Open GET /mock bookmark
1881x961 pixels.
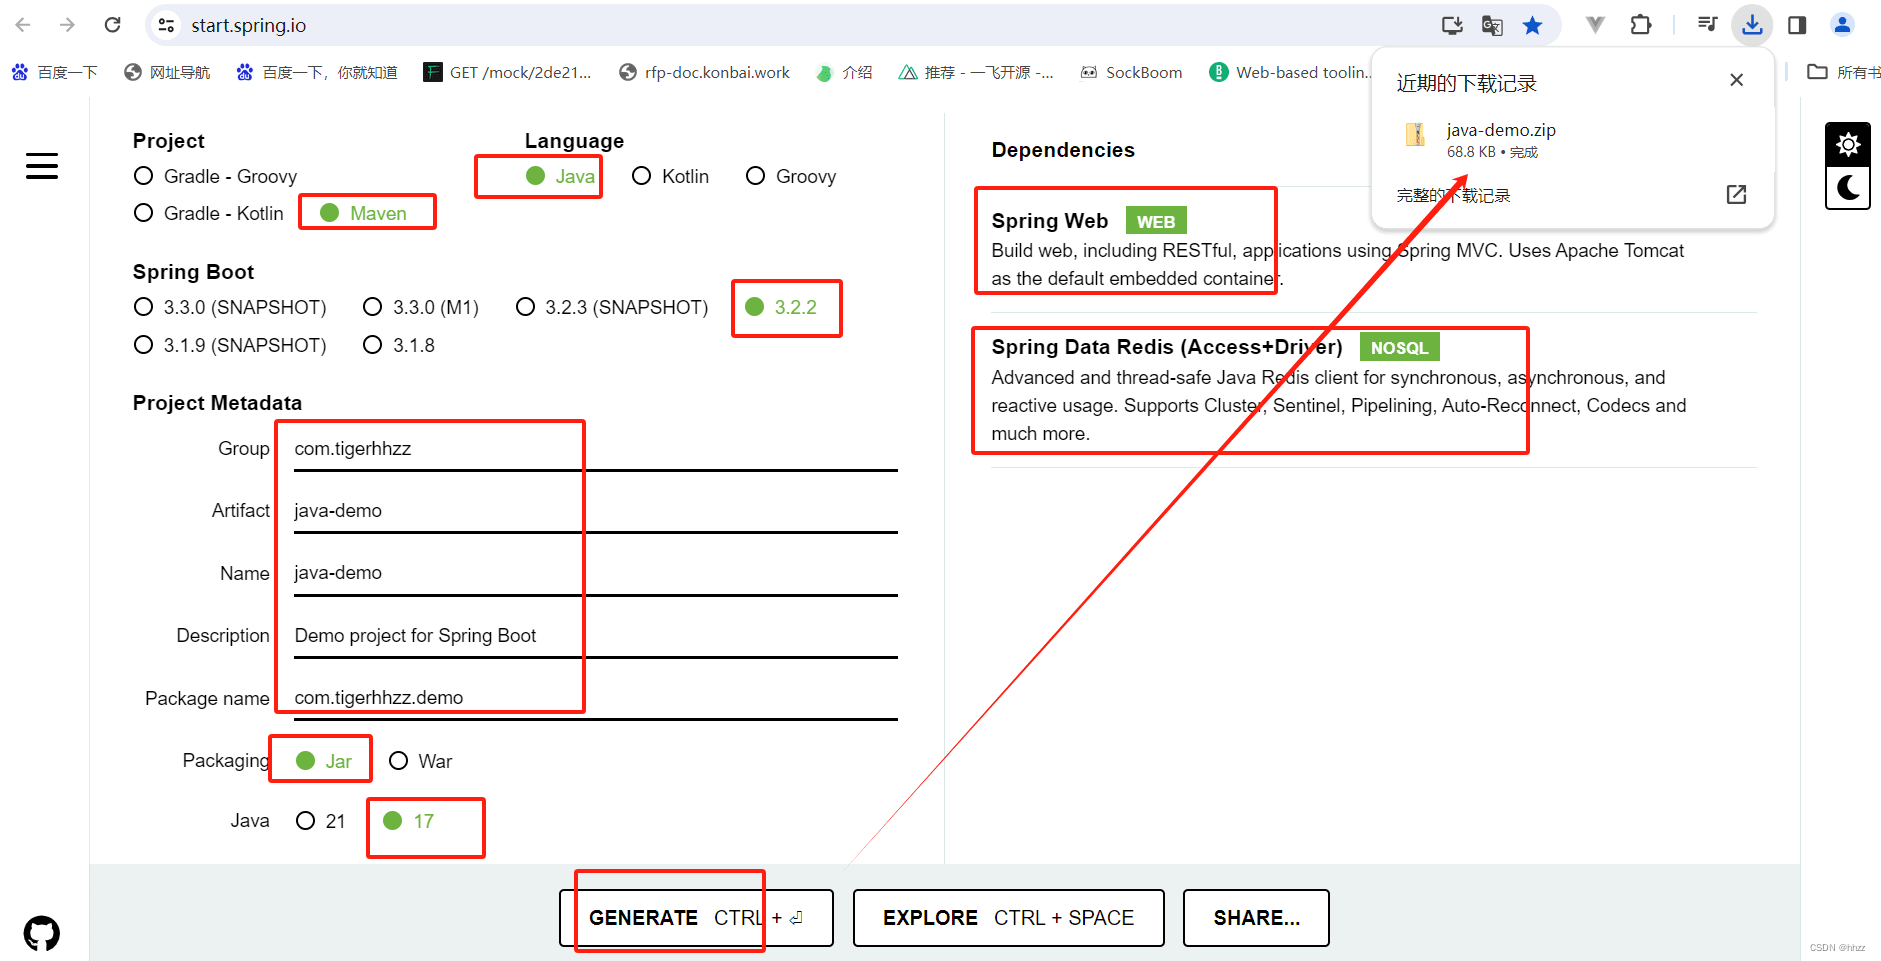[x=508, y=72]
